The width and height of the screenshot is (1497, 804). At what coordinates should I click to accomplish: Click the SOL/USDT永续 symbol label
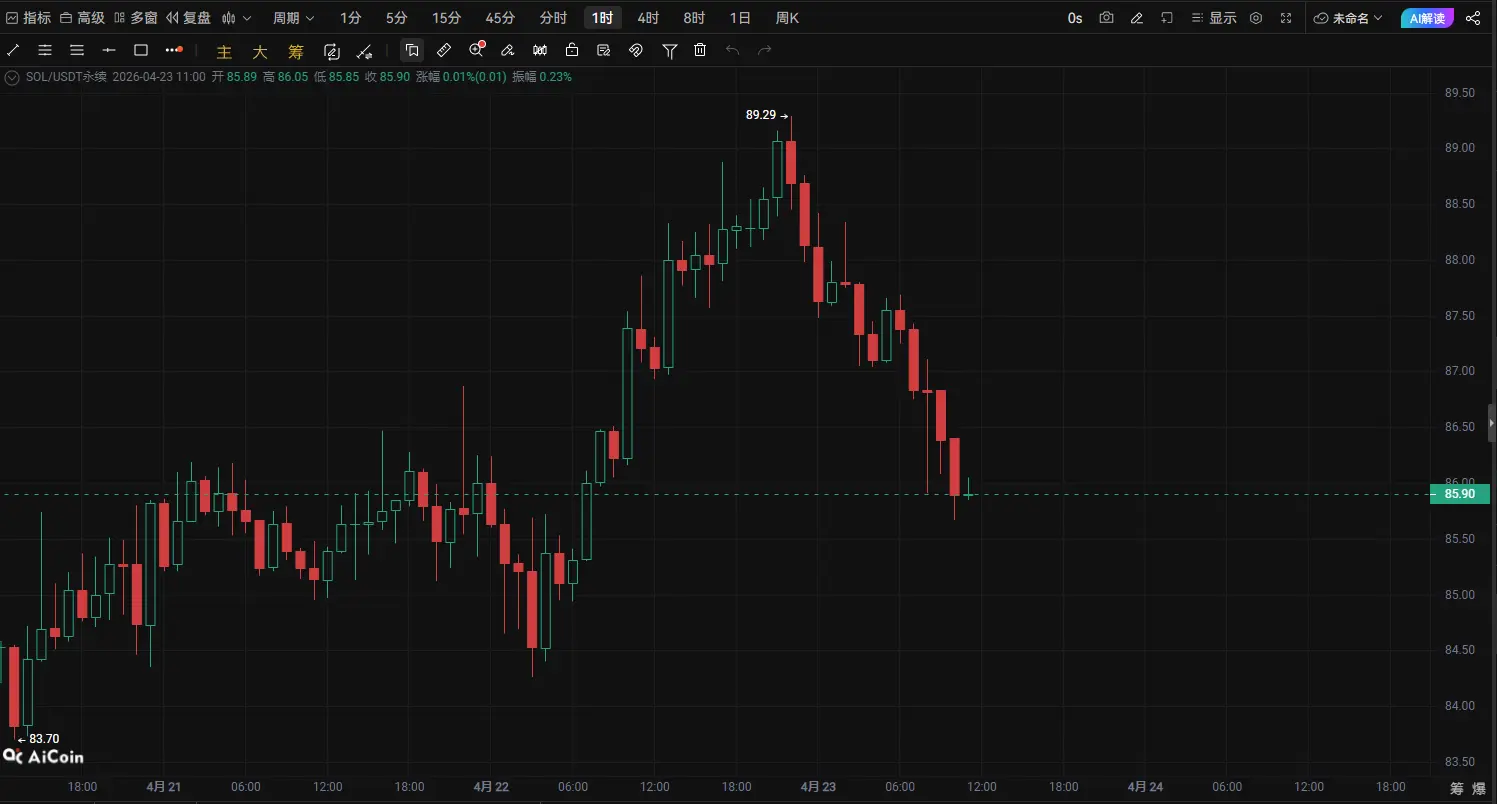pos(66,77)
